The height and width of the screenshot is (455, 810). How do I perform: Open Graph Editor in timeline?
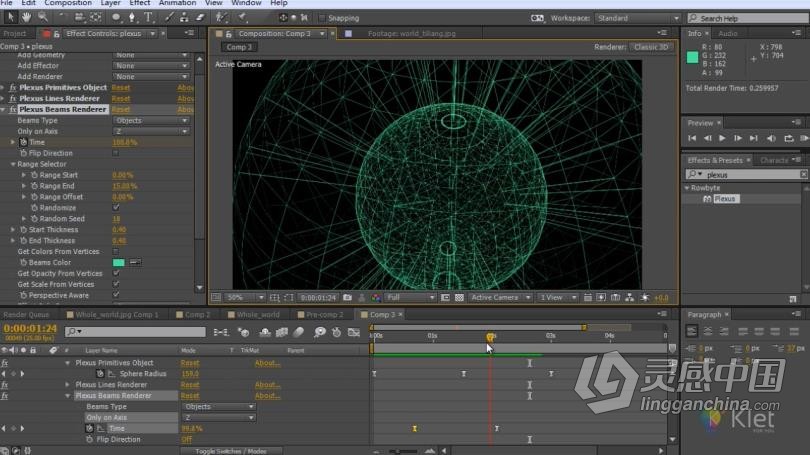pos(353,332)
